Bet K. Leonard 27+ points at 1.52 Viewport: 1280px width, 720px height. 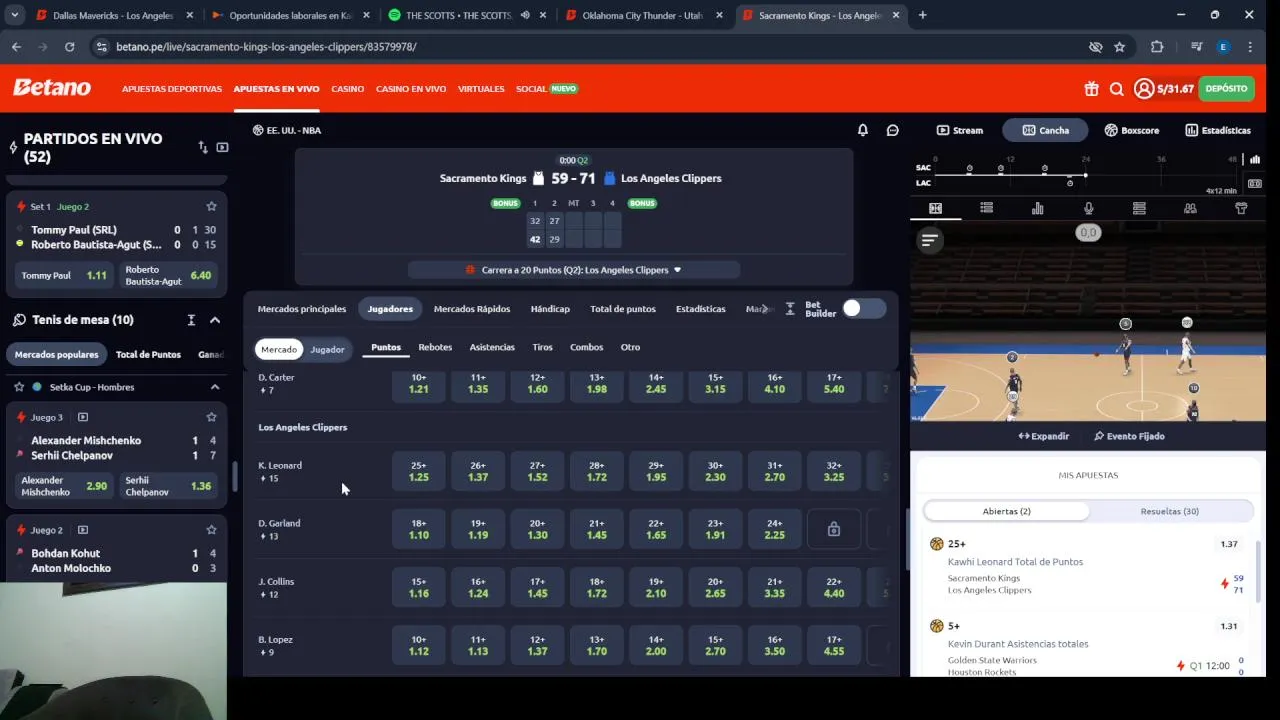[537, 472]
